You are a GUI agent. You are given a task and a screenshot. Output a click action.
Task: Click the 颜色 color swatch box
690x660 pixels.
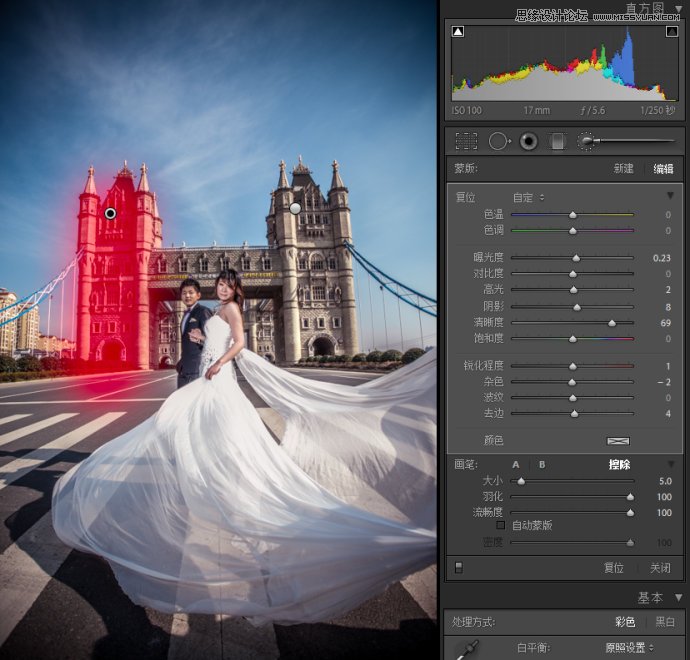coord(618,440)
